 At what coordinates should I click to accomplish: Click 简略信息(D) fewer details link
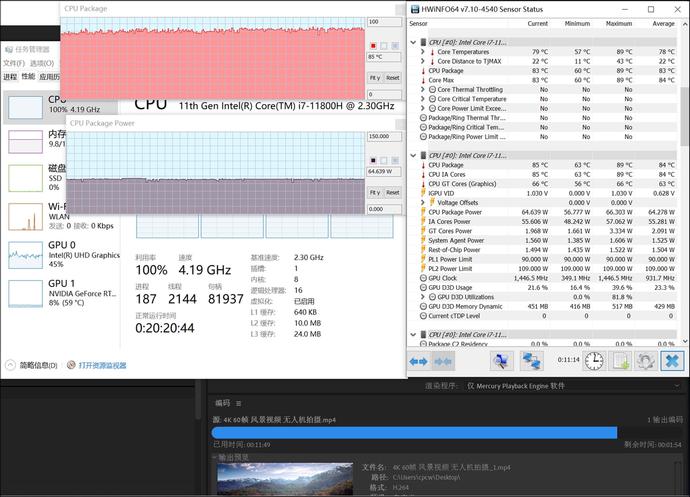point(39,365)
